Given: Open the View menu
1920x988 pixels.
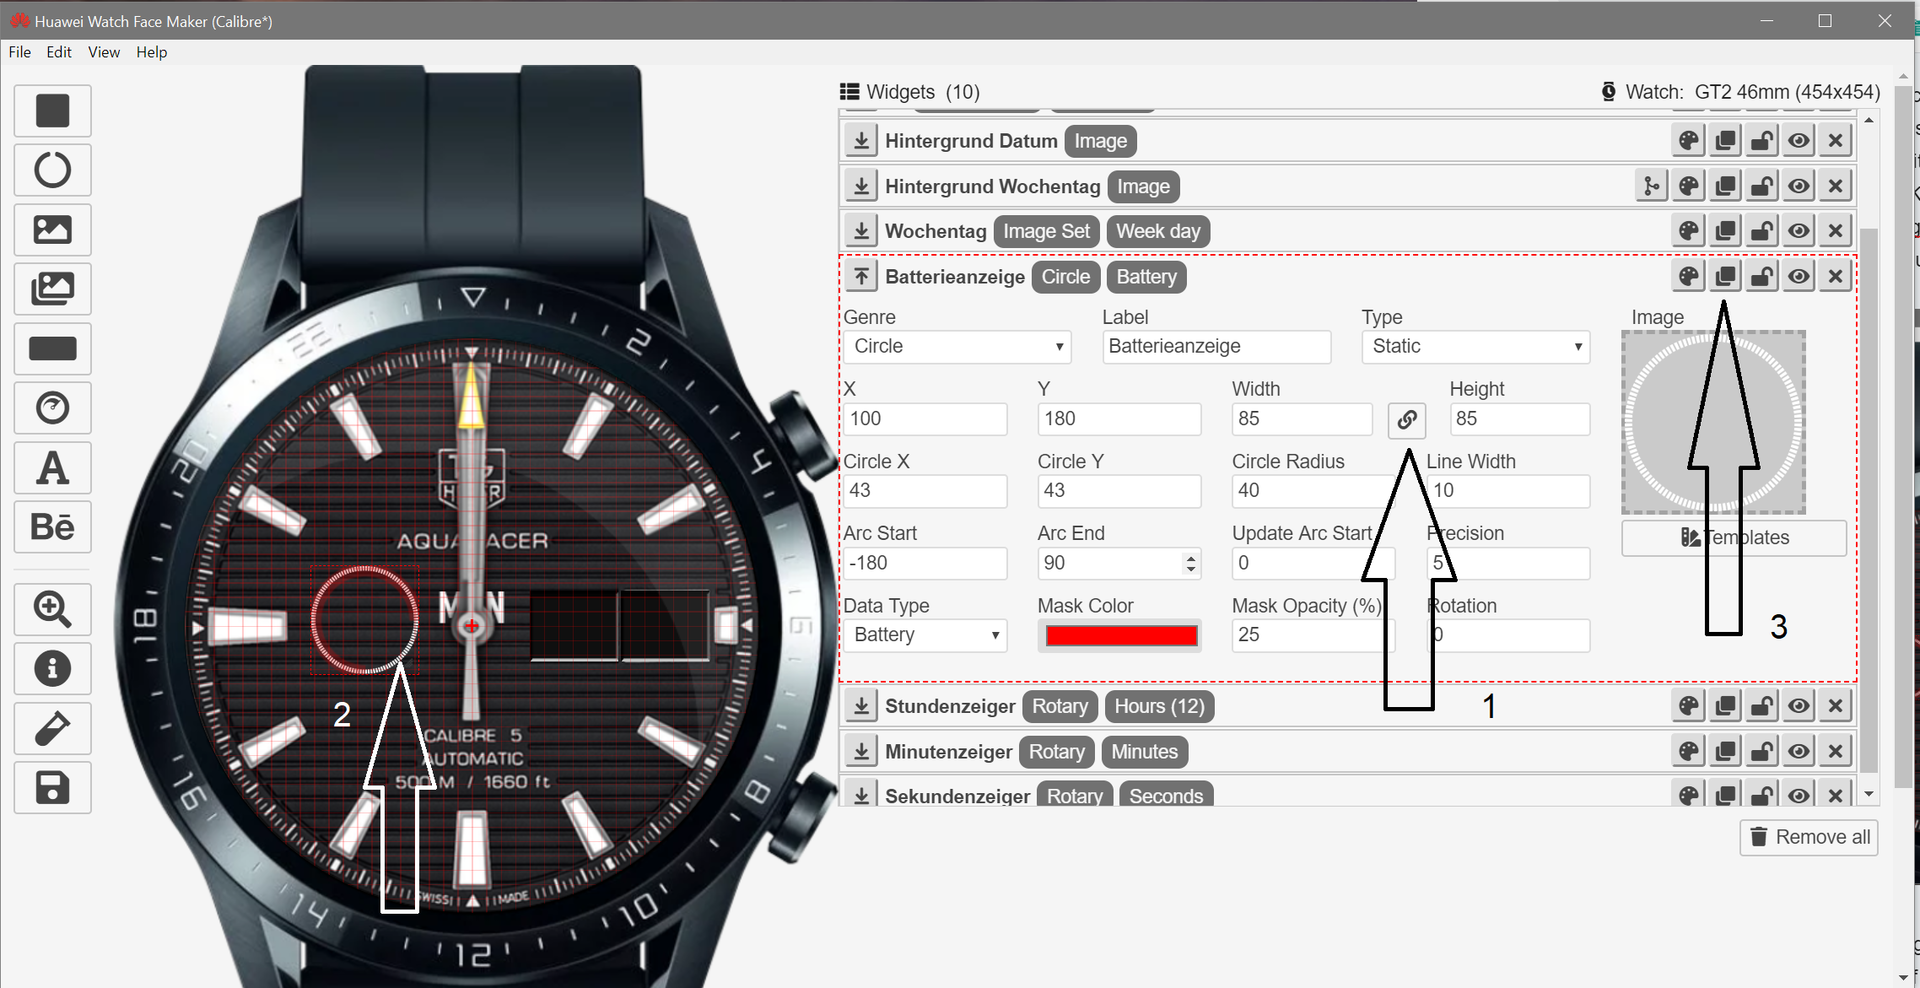Looking at the screenshot, I should [104, 52].
